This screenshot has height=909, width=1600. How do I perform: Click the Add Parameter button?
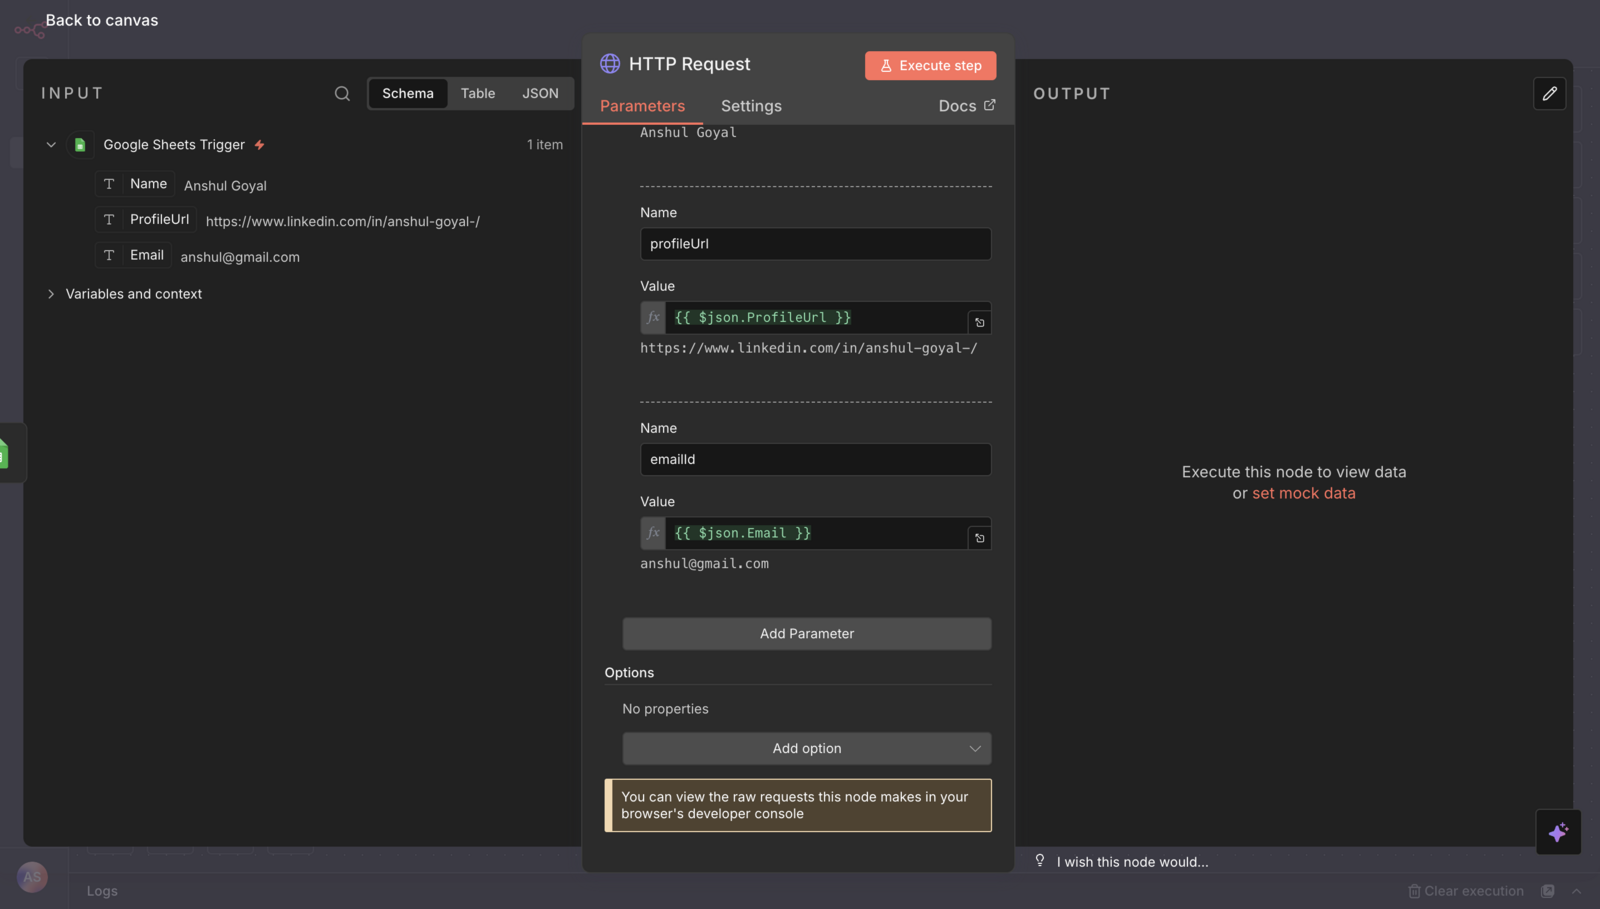807,633
